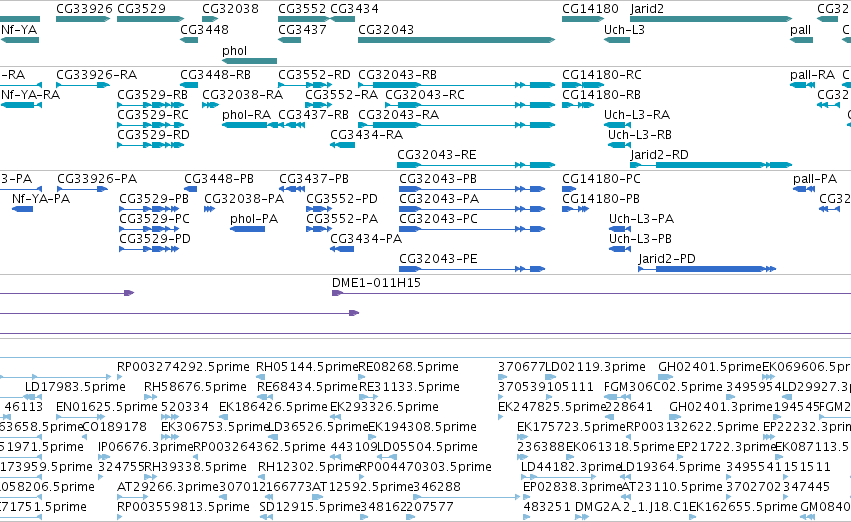Image resolution: width=851 pixels, height=522 pixels.
Task: Select the CG14180 gene label
Action: [x=590, y=9]
